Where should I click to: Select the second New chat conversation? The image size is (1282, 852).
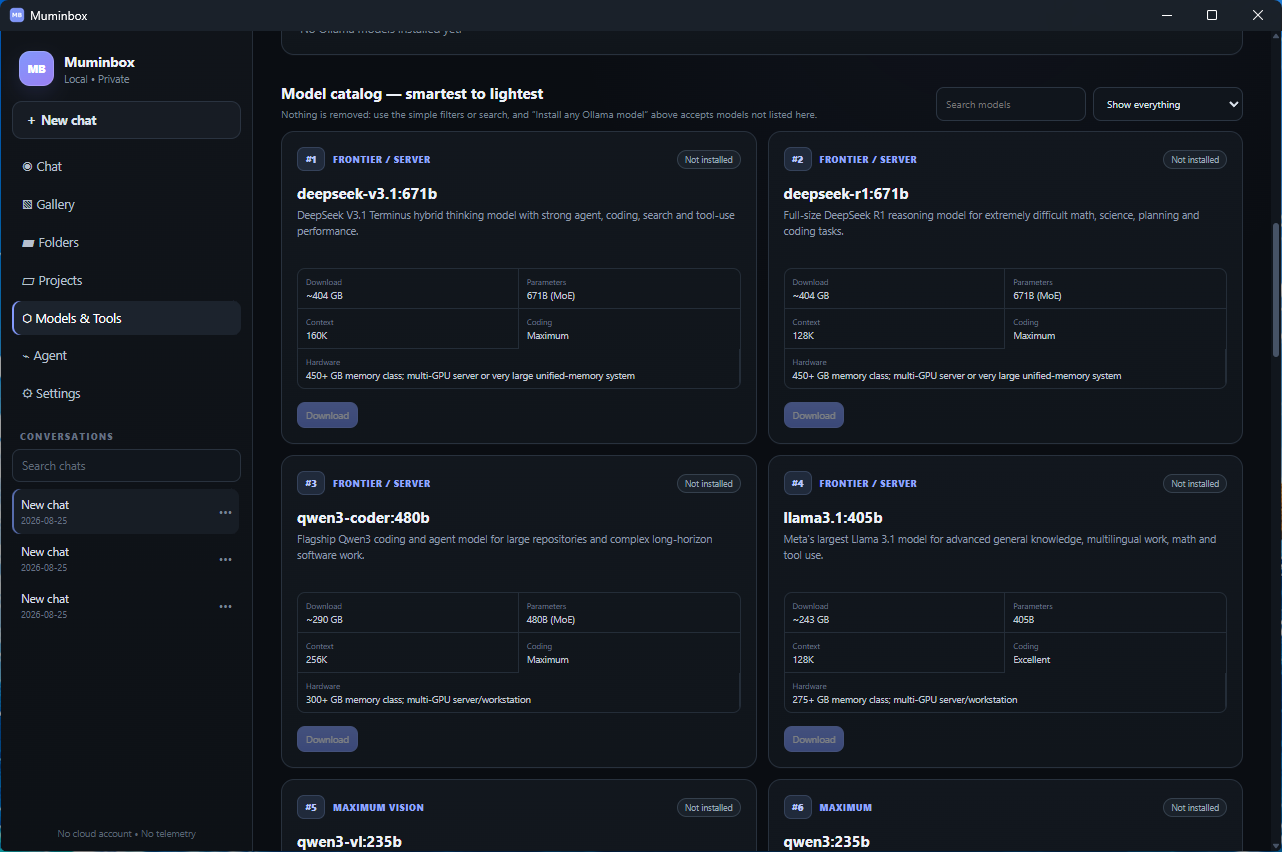[126, 559]
